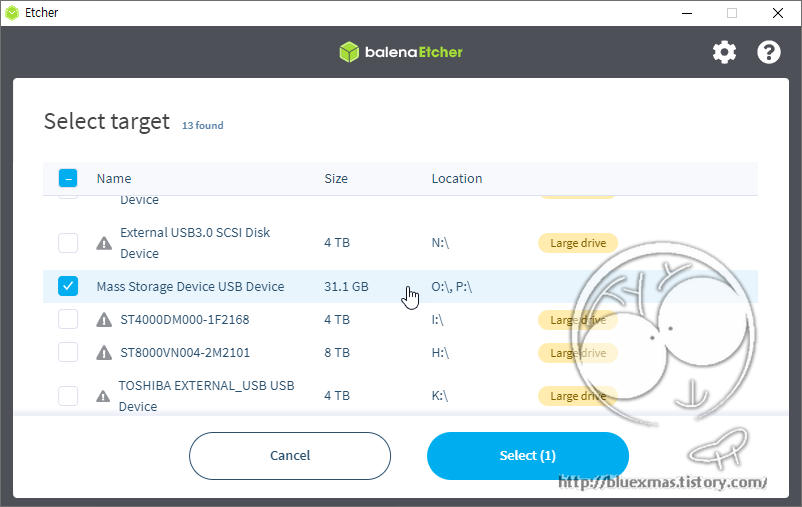Screen dimensions: 802x507
Task: Click the Location column header
Action: [457, 179]
